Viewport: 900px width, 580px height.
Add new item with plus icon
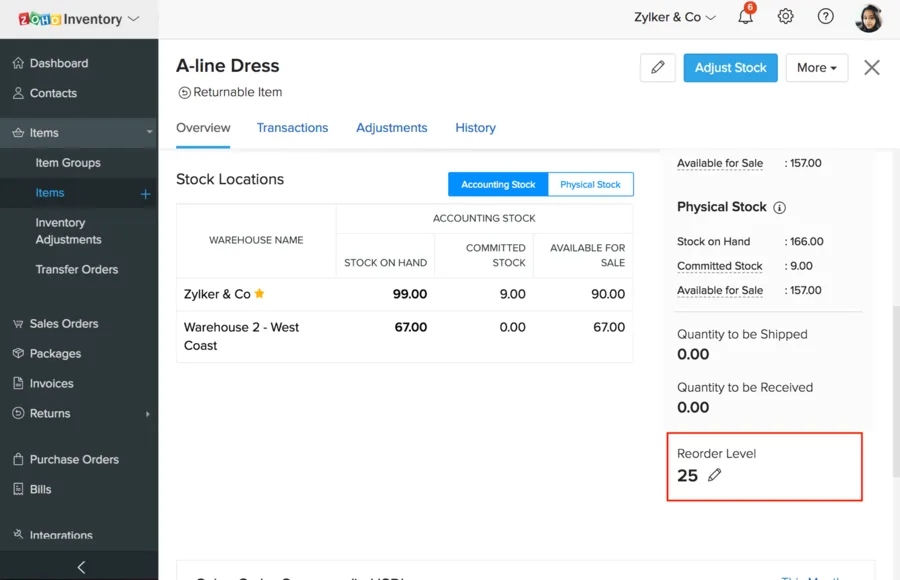(x=145, y=194)
